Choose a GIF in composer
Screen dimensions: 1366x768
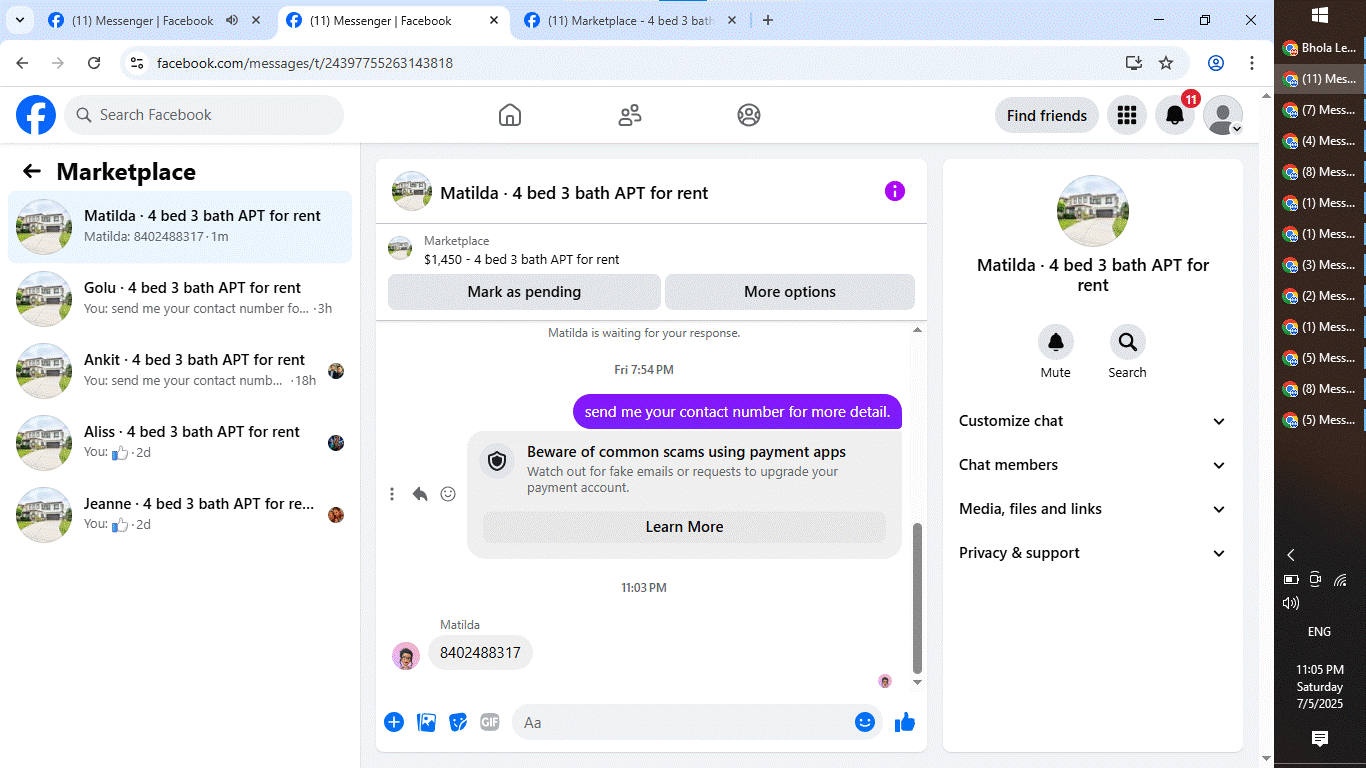click(x=489, y=722)
